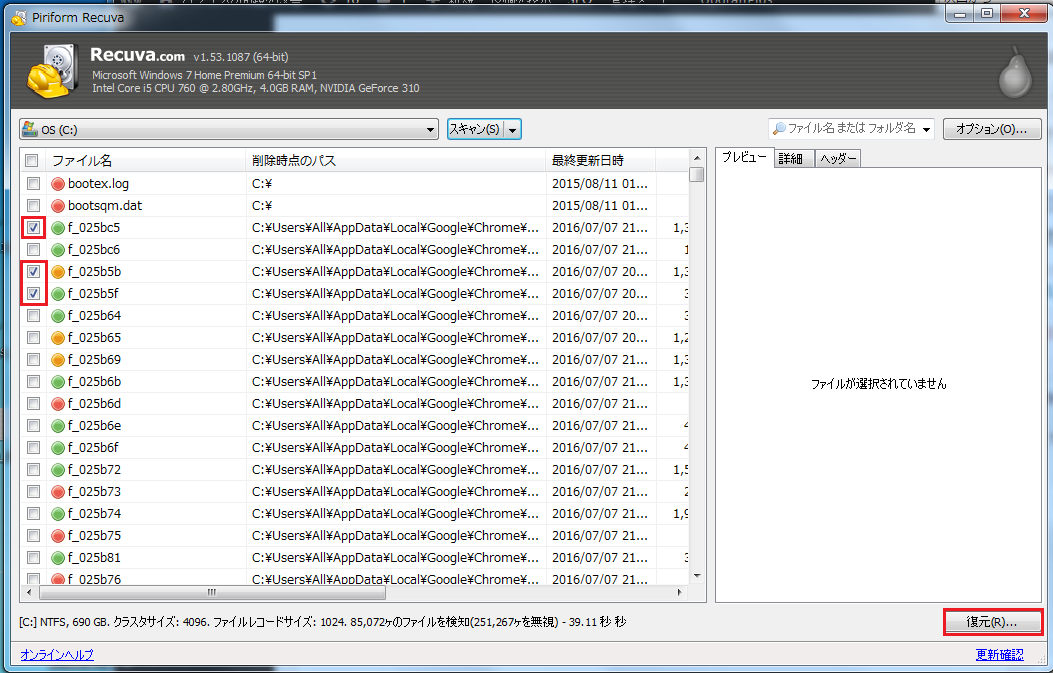This screenshot has width=1053, height=673.
Task: Click the green status dot for f_025b81
Action: click(58, 558)
